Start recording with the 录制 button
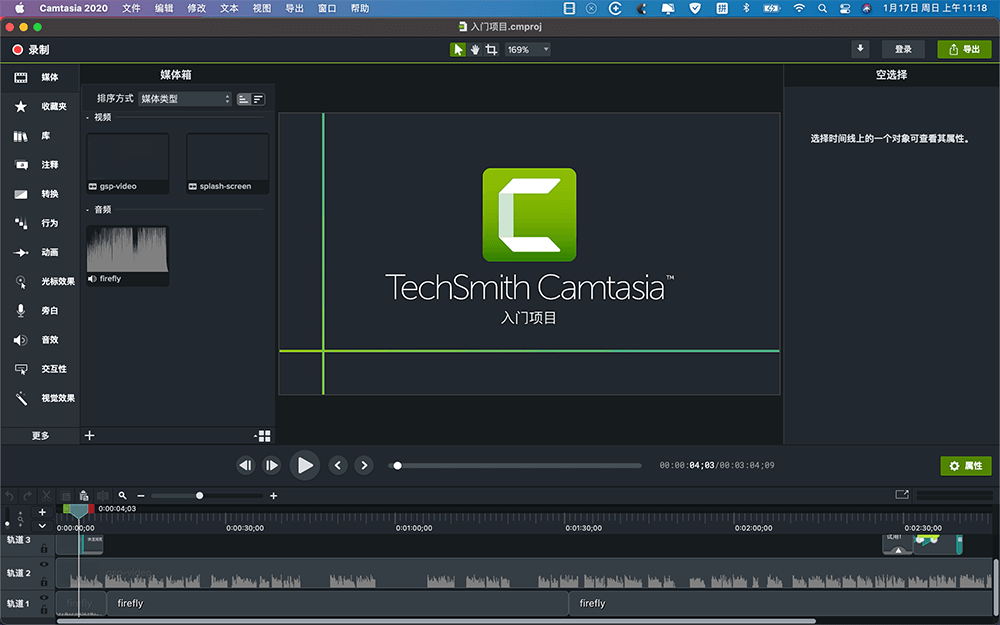 coord(31,50)
